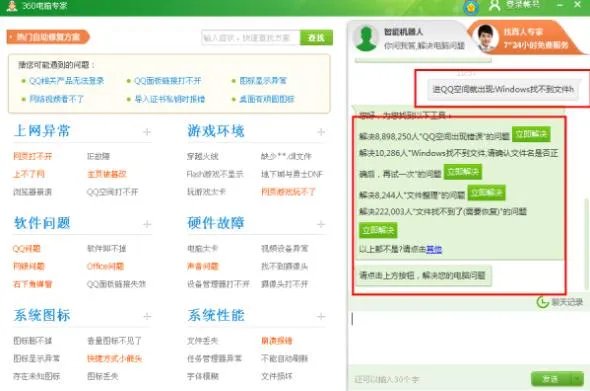
Task: Select 声音问题 issue
Action: point(202,266)
